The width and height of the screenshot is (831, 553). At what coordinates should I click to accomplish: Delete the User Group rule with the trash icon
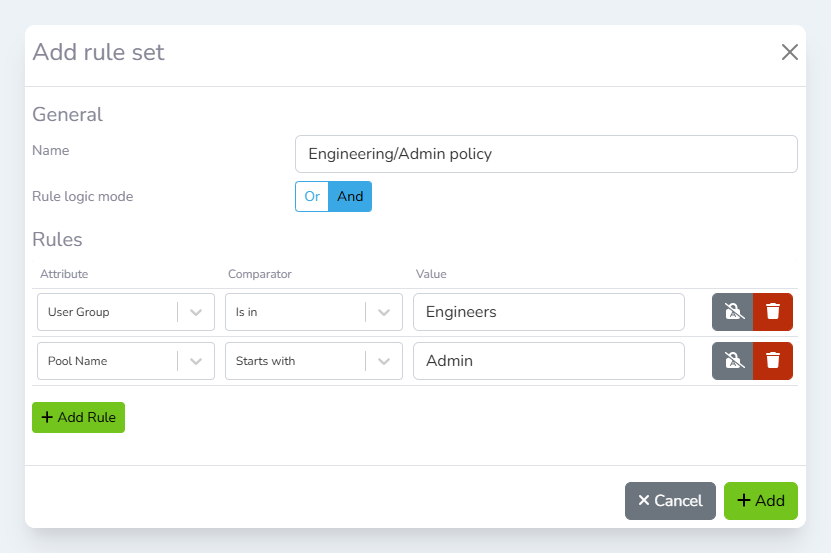click(773, 312)
